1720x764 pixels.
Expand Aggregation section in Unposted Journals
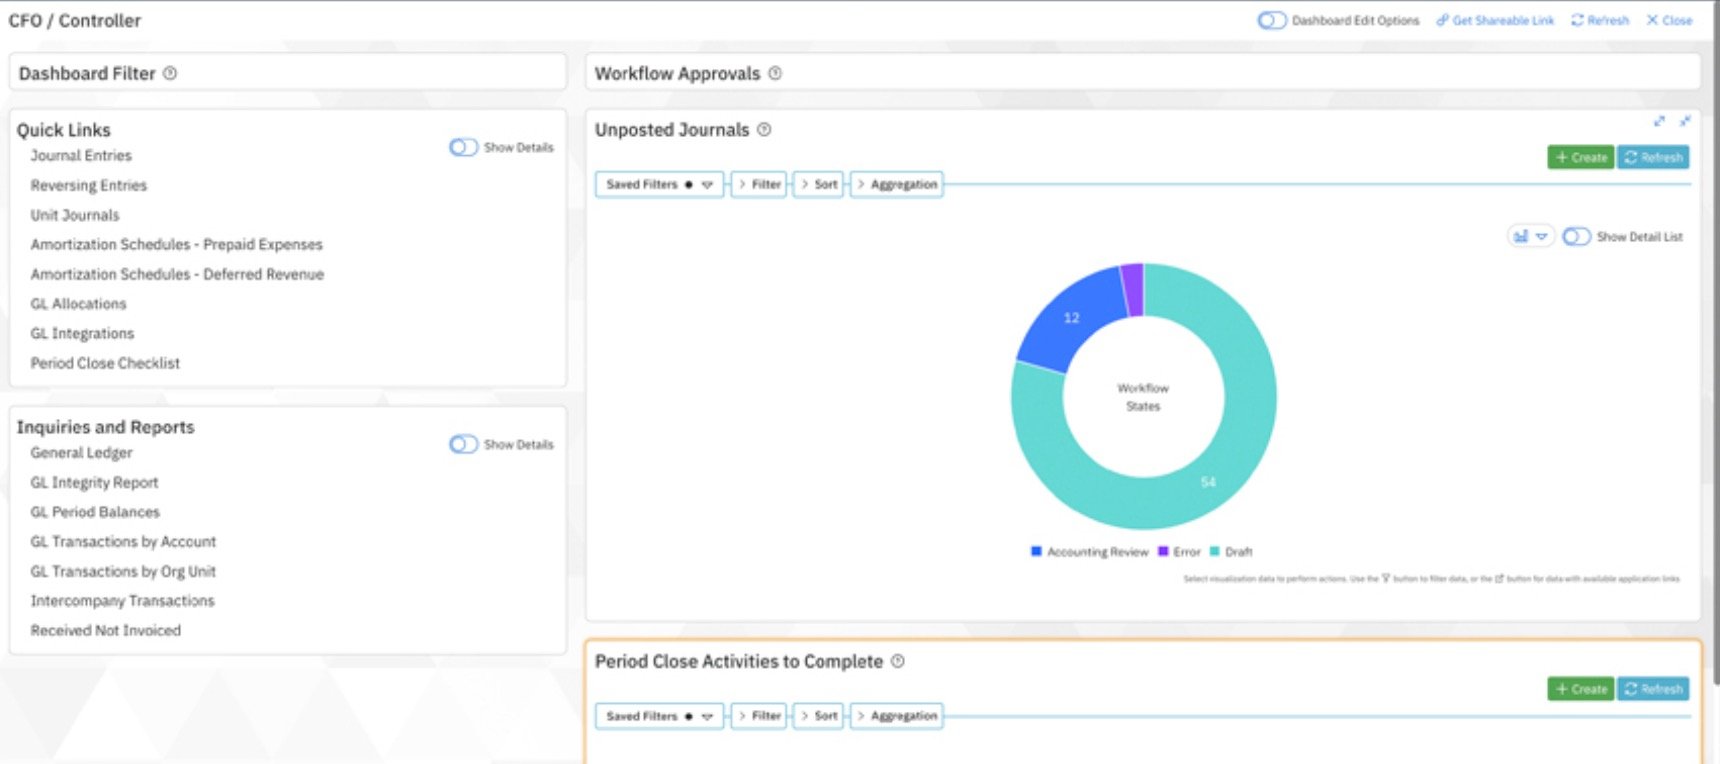[x=897, y=184]
